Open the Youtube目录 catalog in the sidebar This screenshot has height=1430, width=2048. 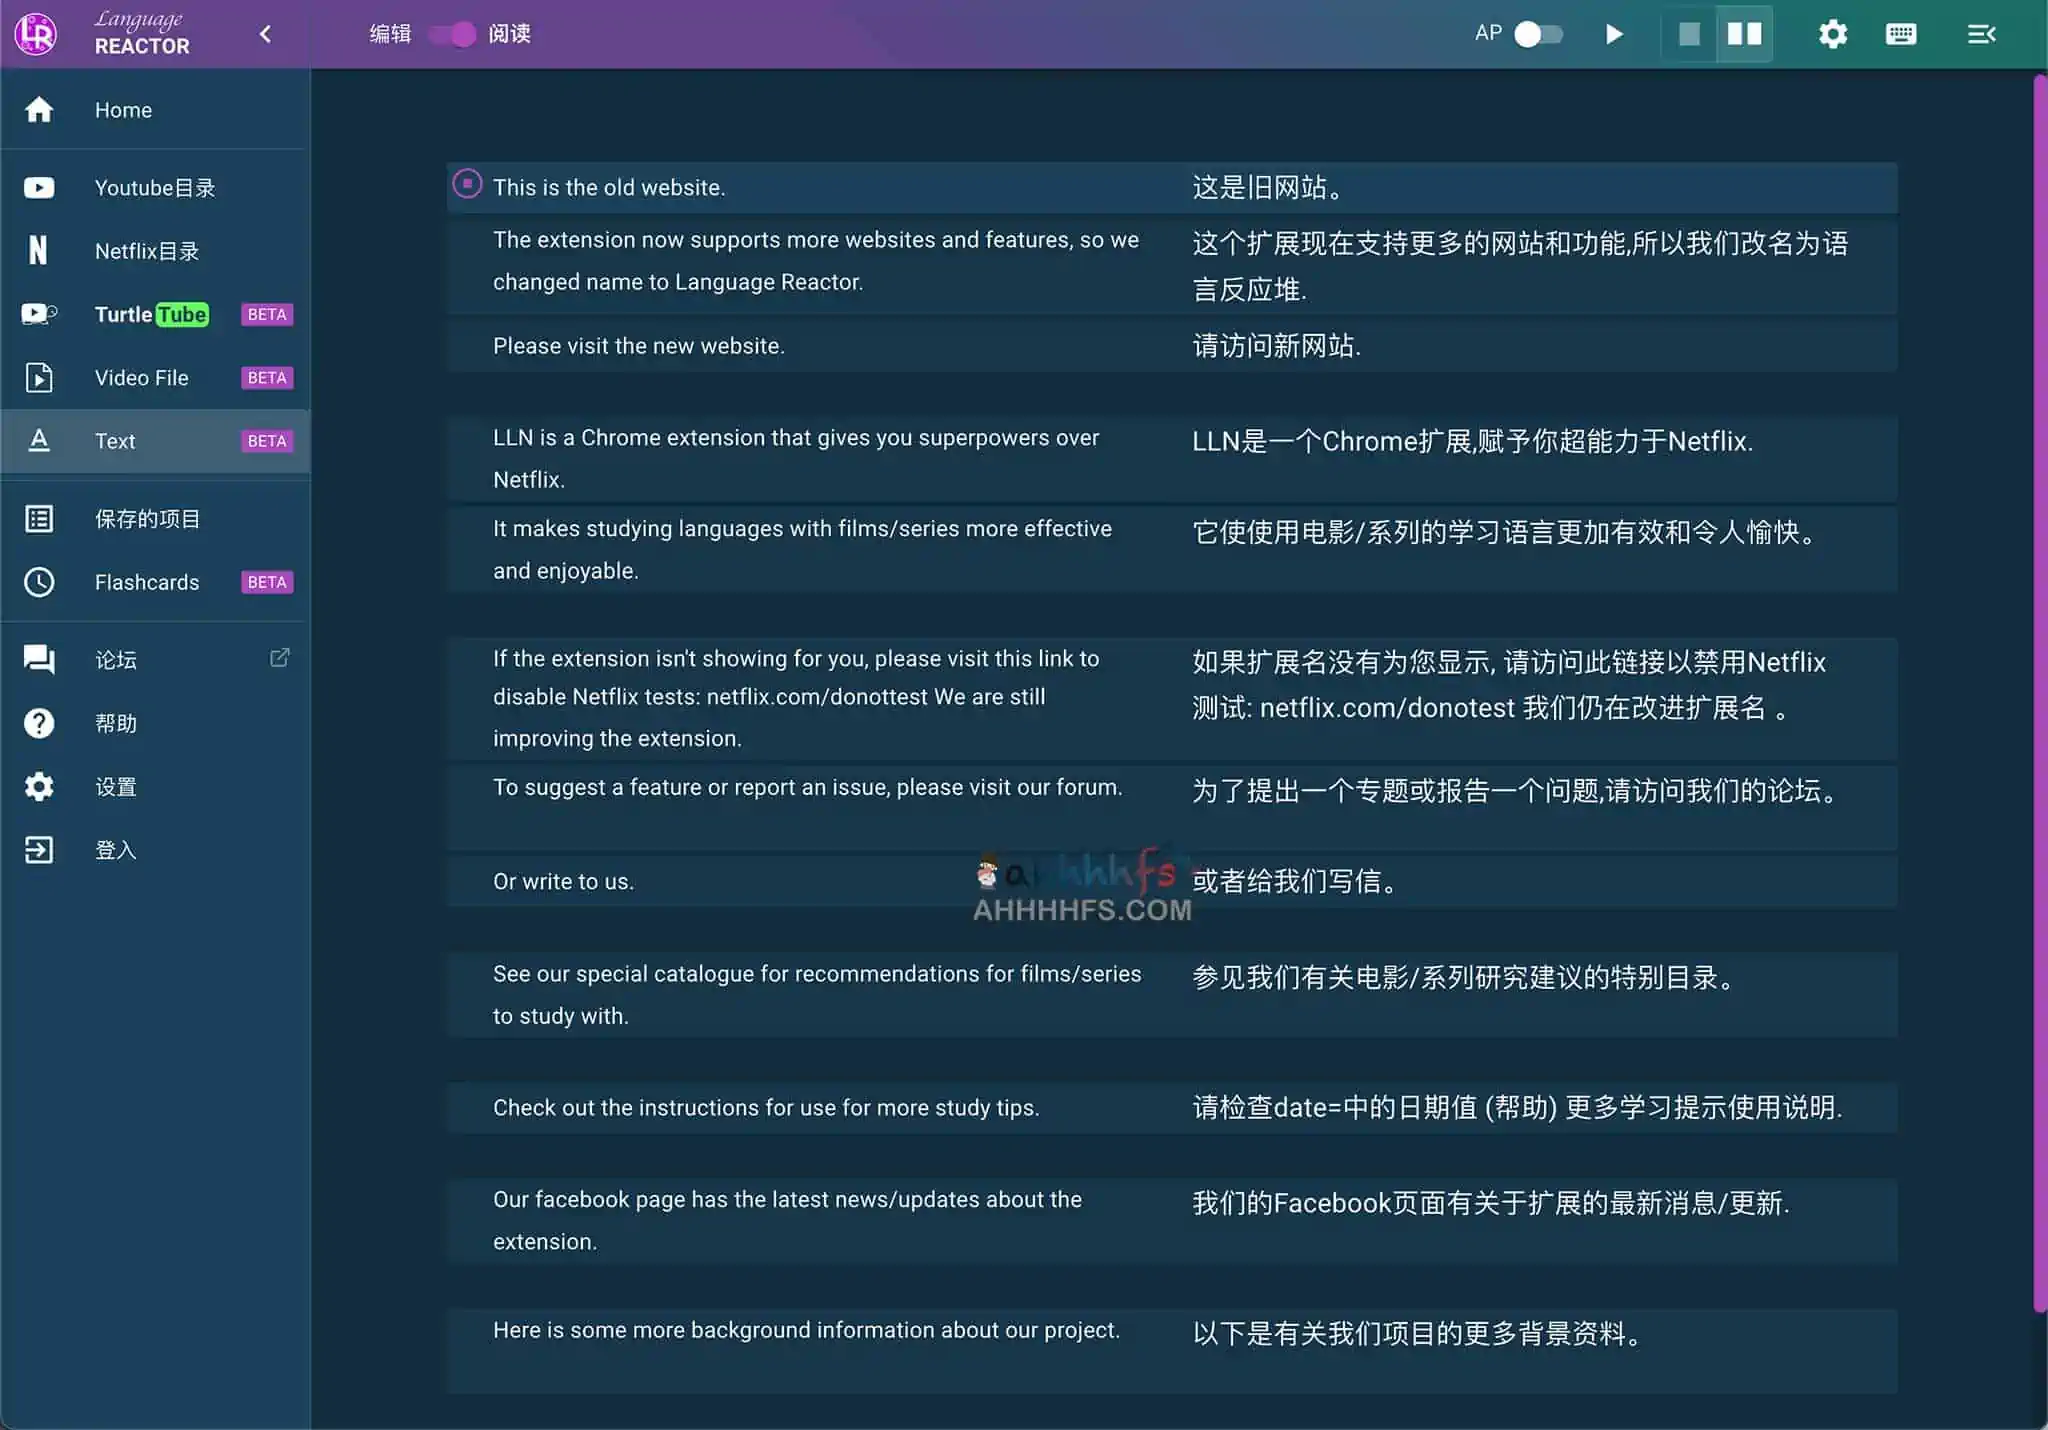[x=153, y=187]
